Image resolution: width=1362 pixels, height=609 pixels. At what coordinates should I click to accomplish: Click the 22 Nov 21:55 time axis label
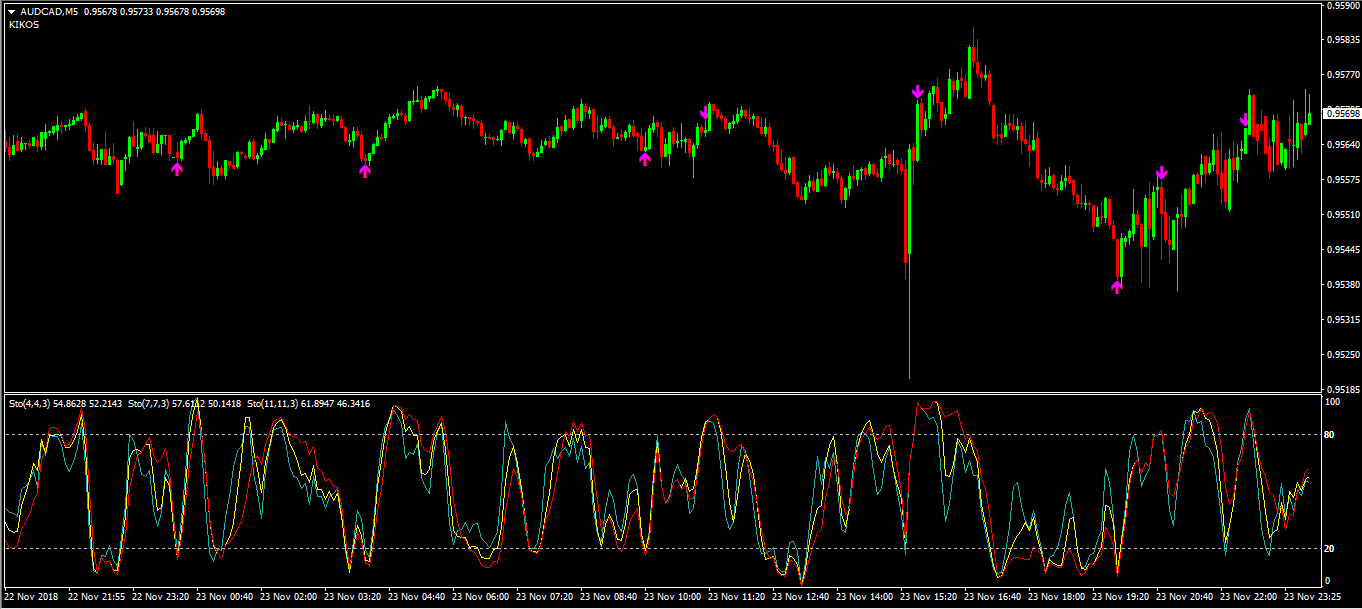(97, 596)
